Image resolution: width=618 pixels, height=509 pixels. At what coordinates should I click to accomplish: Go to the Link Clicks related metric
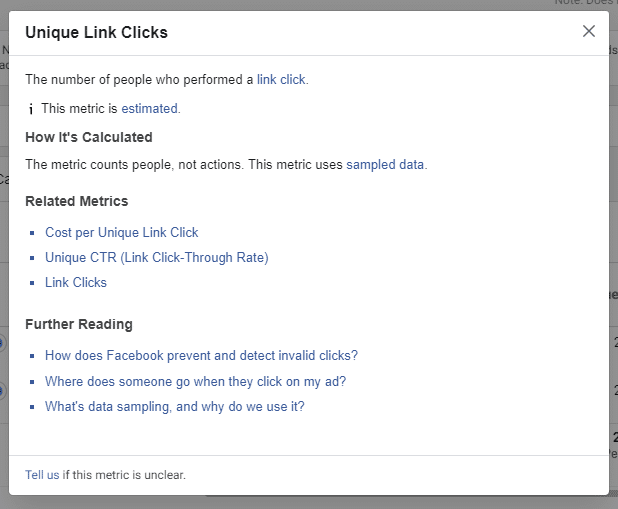point(76,282)
